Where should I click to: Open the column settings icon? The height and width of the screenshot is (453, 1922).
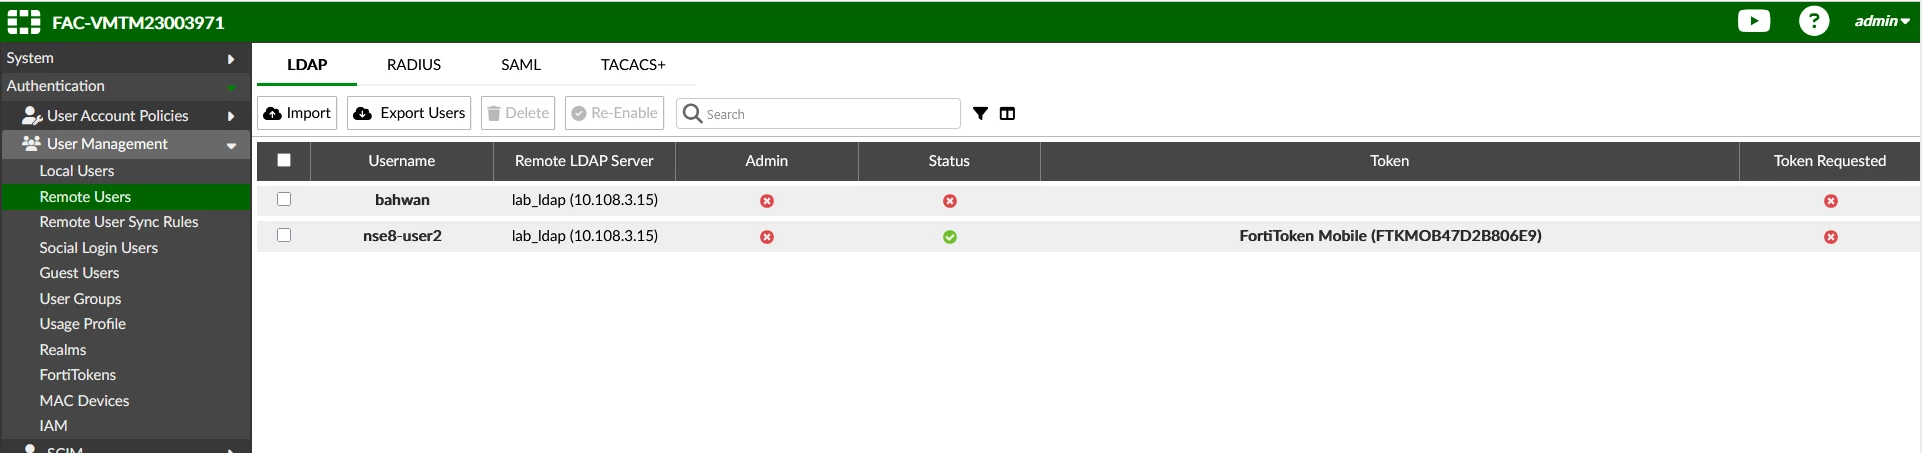[x=1007, y=113]
